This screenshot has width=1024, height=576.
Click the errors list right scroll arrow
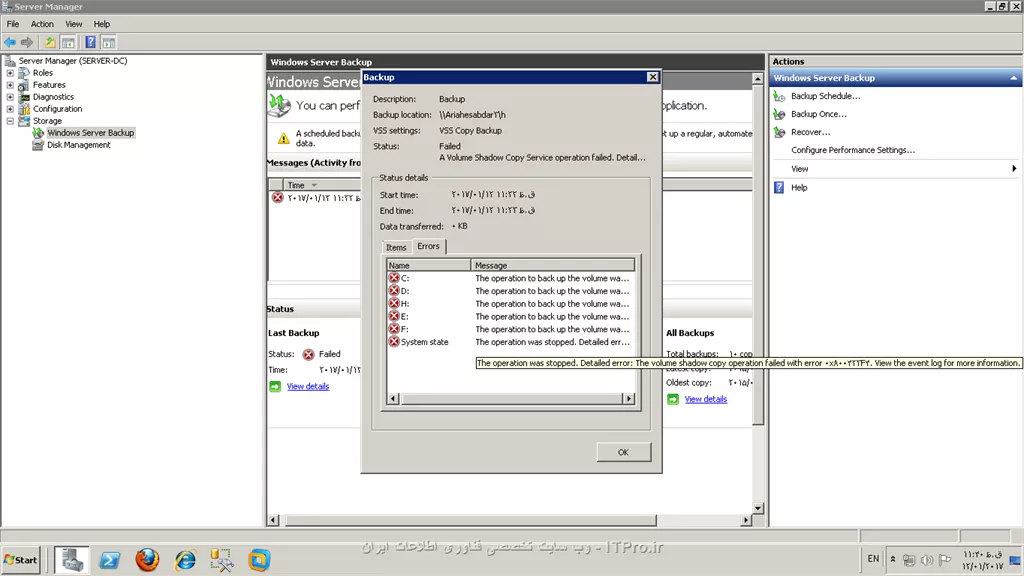[x=629, y=398]
